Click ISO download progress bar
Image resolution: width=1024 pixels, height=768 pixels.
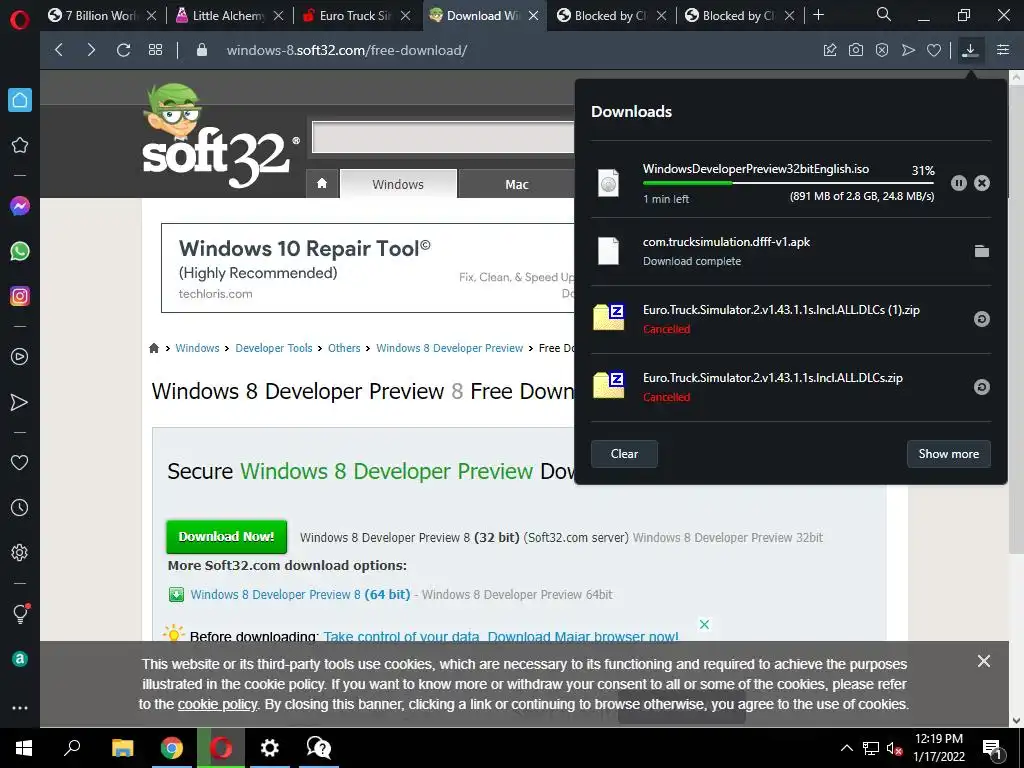tap(788, 184)
